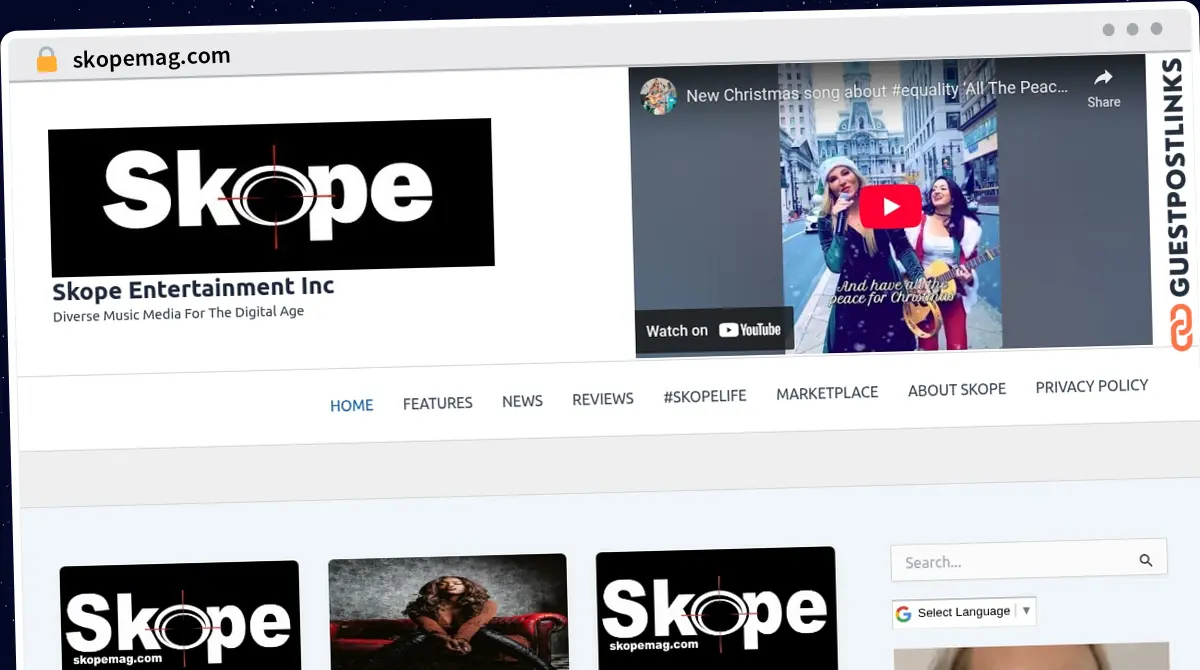Focus the Search... input field

click(x=1029, y=561)
